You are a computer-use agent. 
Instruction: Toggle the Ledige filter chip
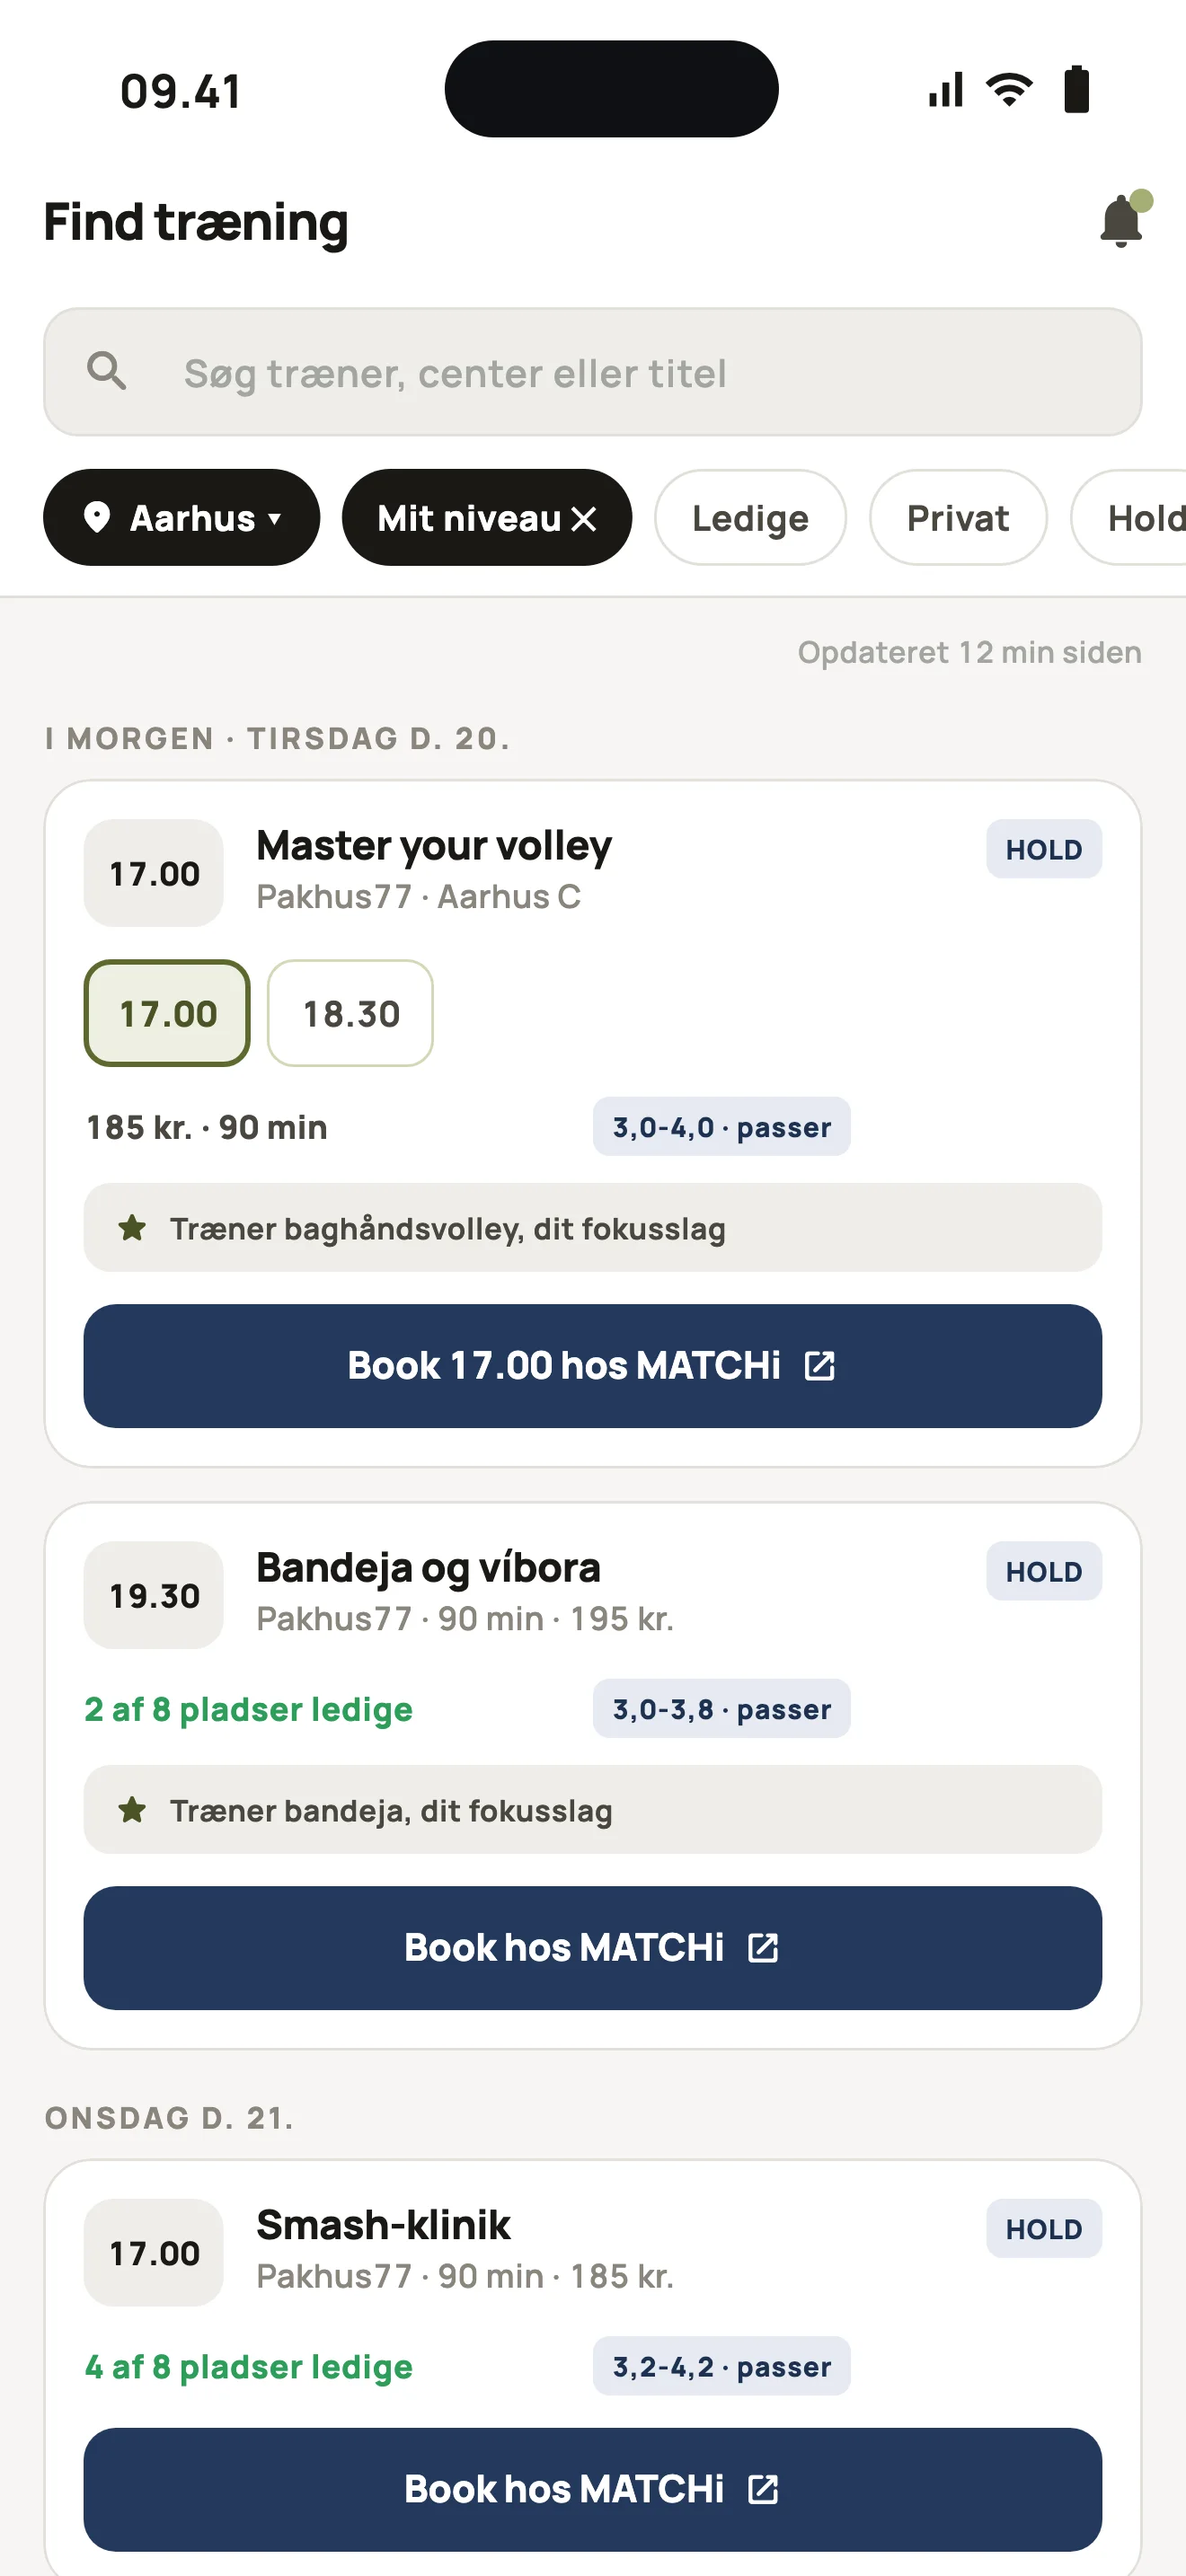750,517
